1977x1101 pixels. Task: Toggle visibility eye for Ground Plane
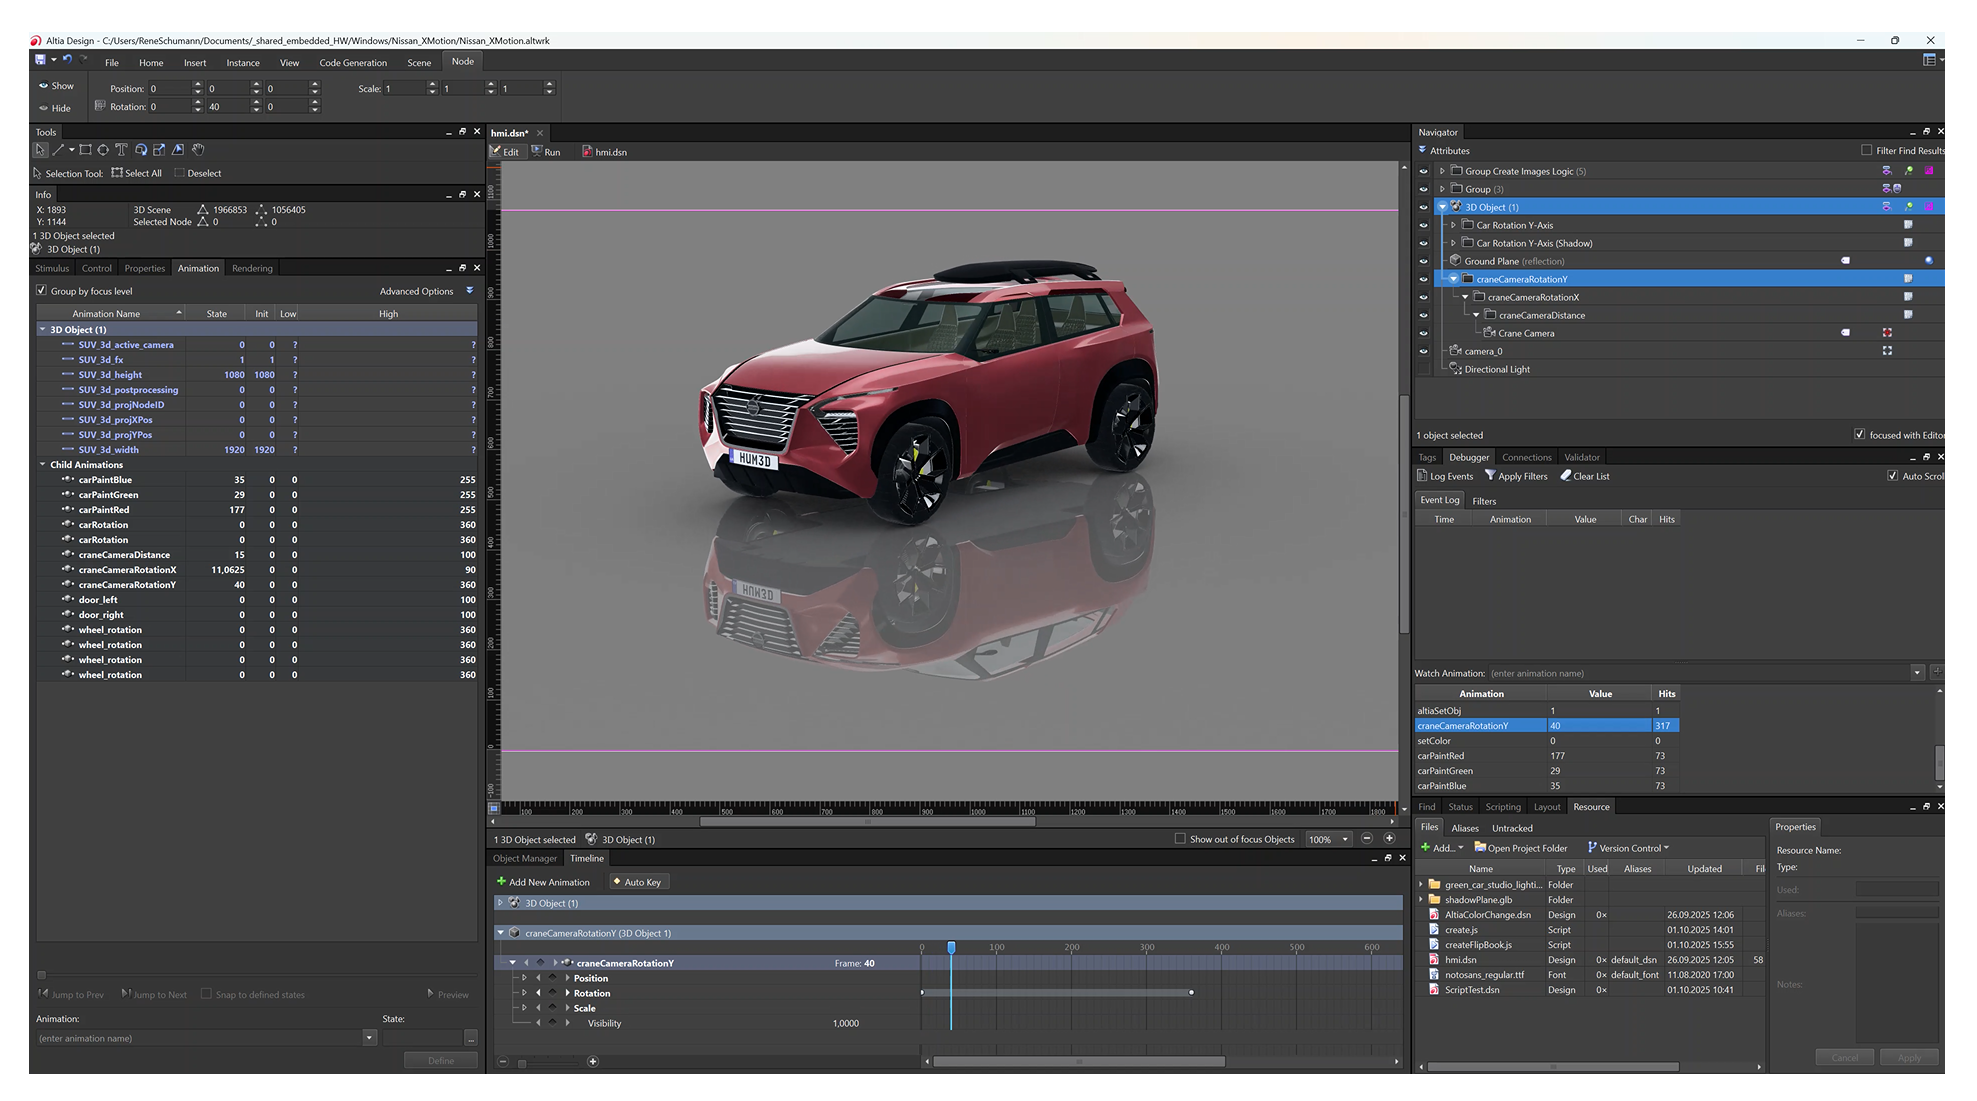click(1424, 261)
